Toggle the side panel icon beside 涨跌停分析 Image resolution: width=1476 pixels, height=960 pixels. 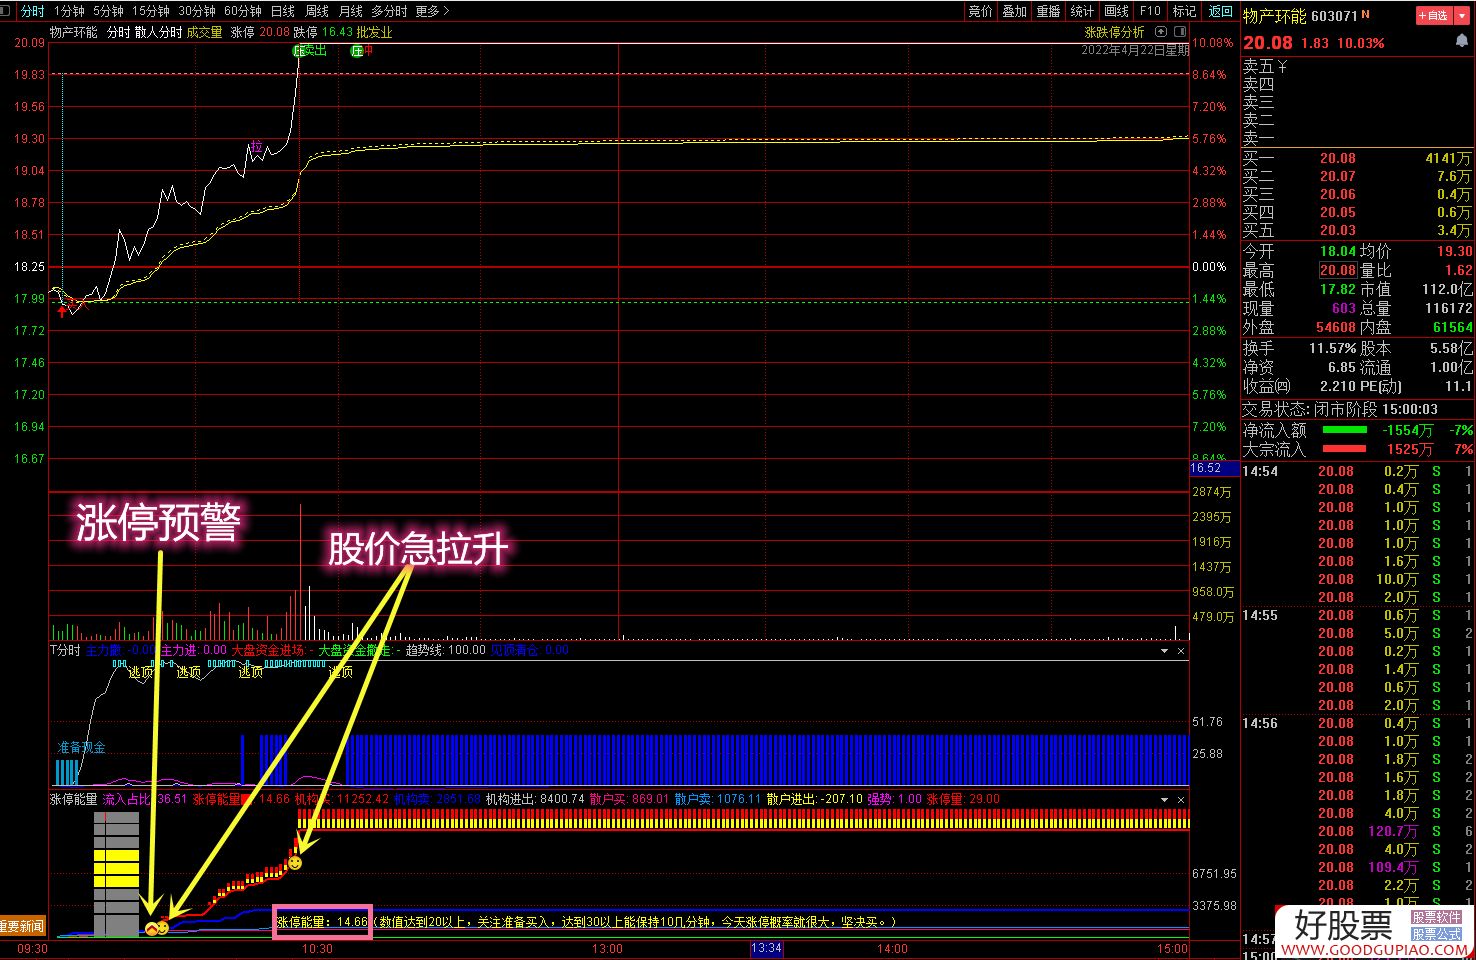coord(1178,32)
